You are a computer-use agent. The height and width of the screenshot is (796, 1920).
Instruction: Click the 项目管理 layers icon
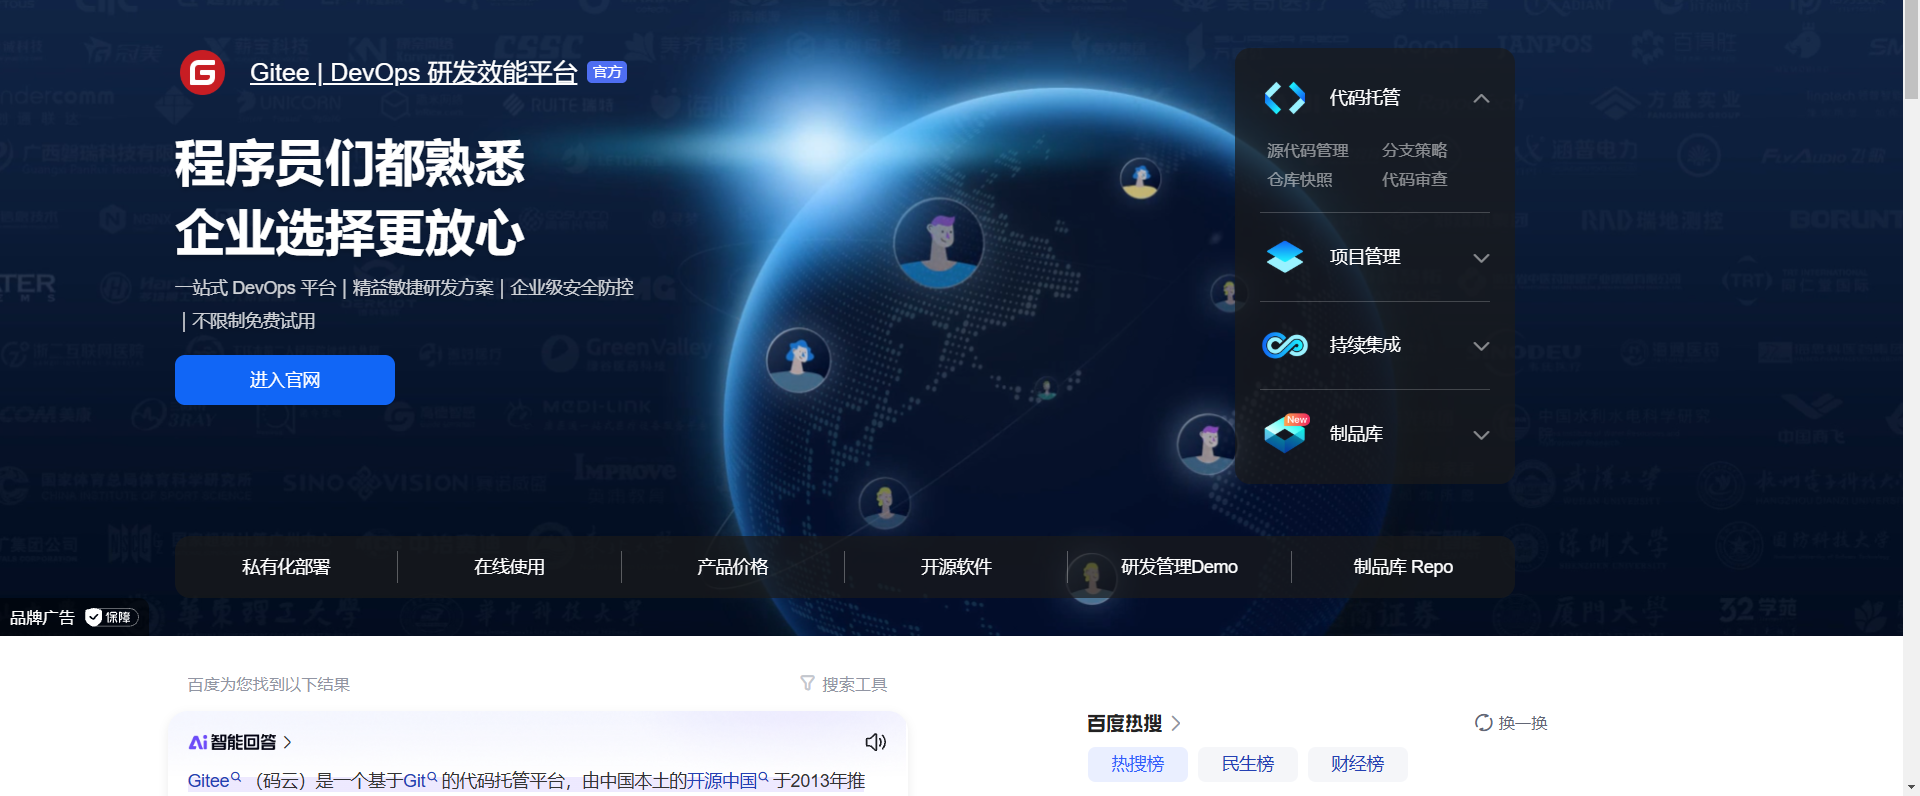pyautogui.click(x=1285, y=257)
